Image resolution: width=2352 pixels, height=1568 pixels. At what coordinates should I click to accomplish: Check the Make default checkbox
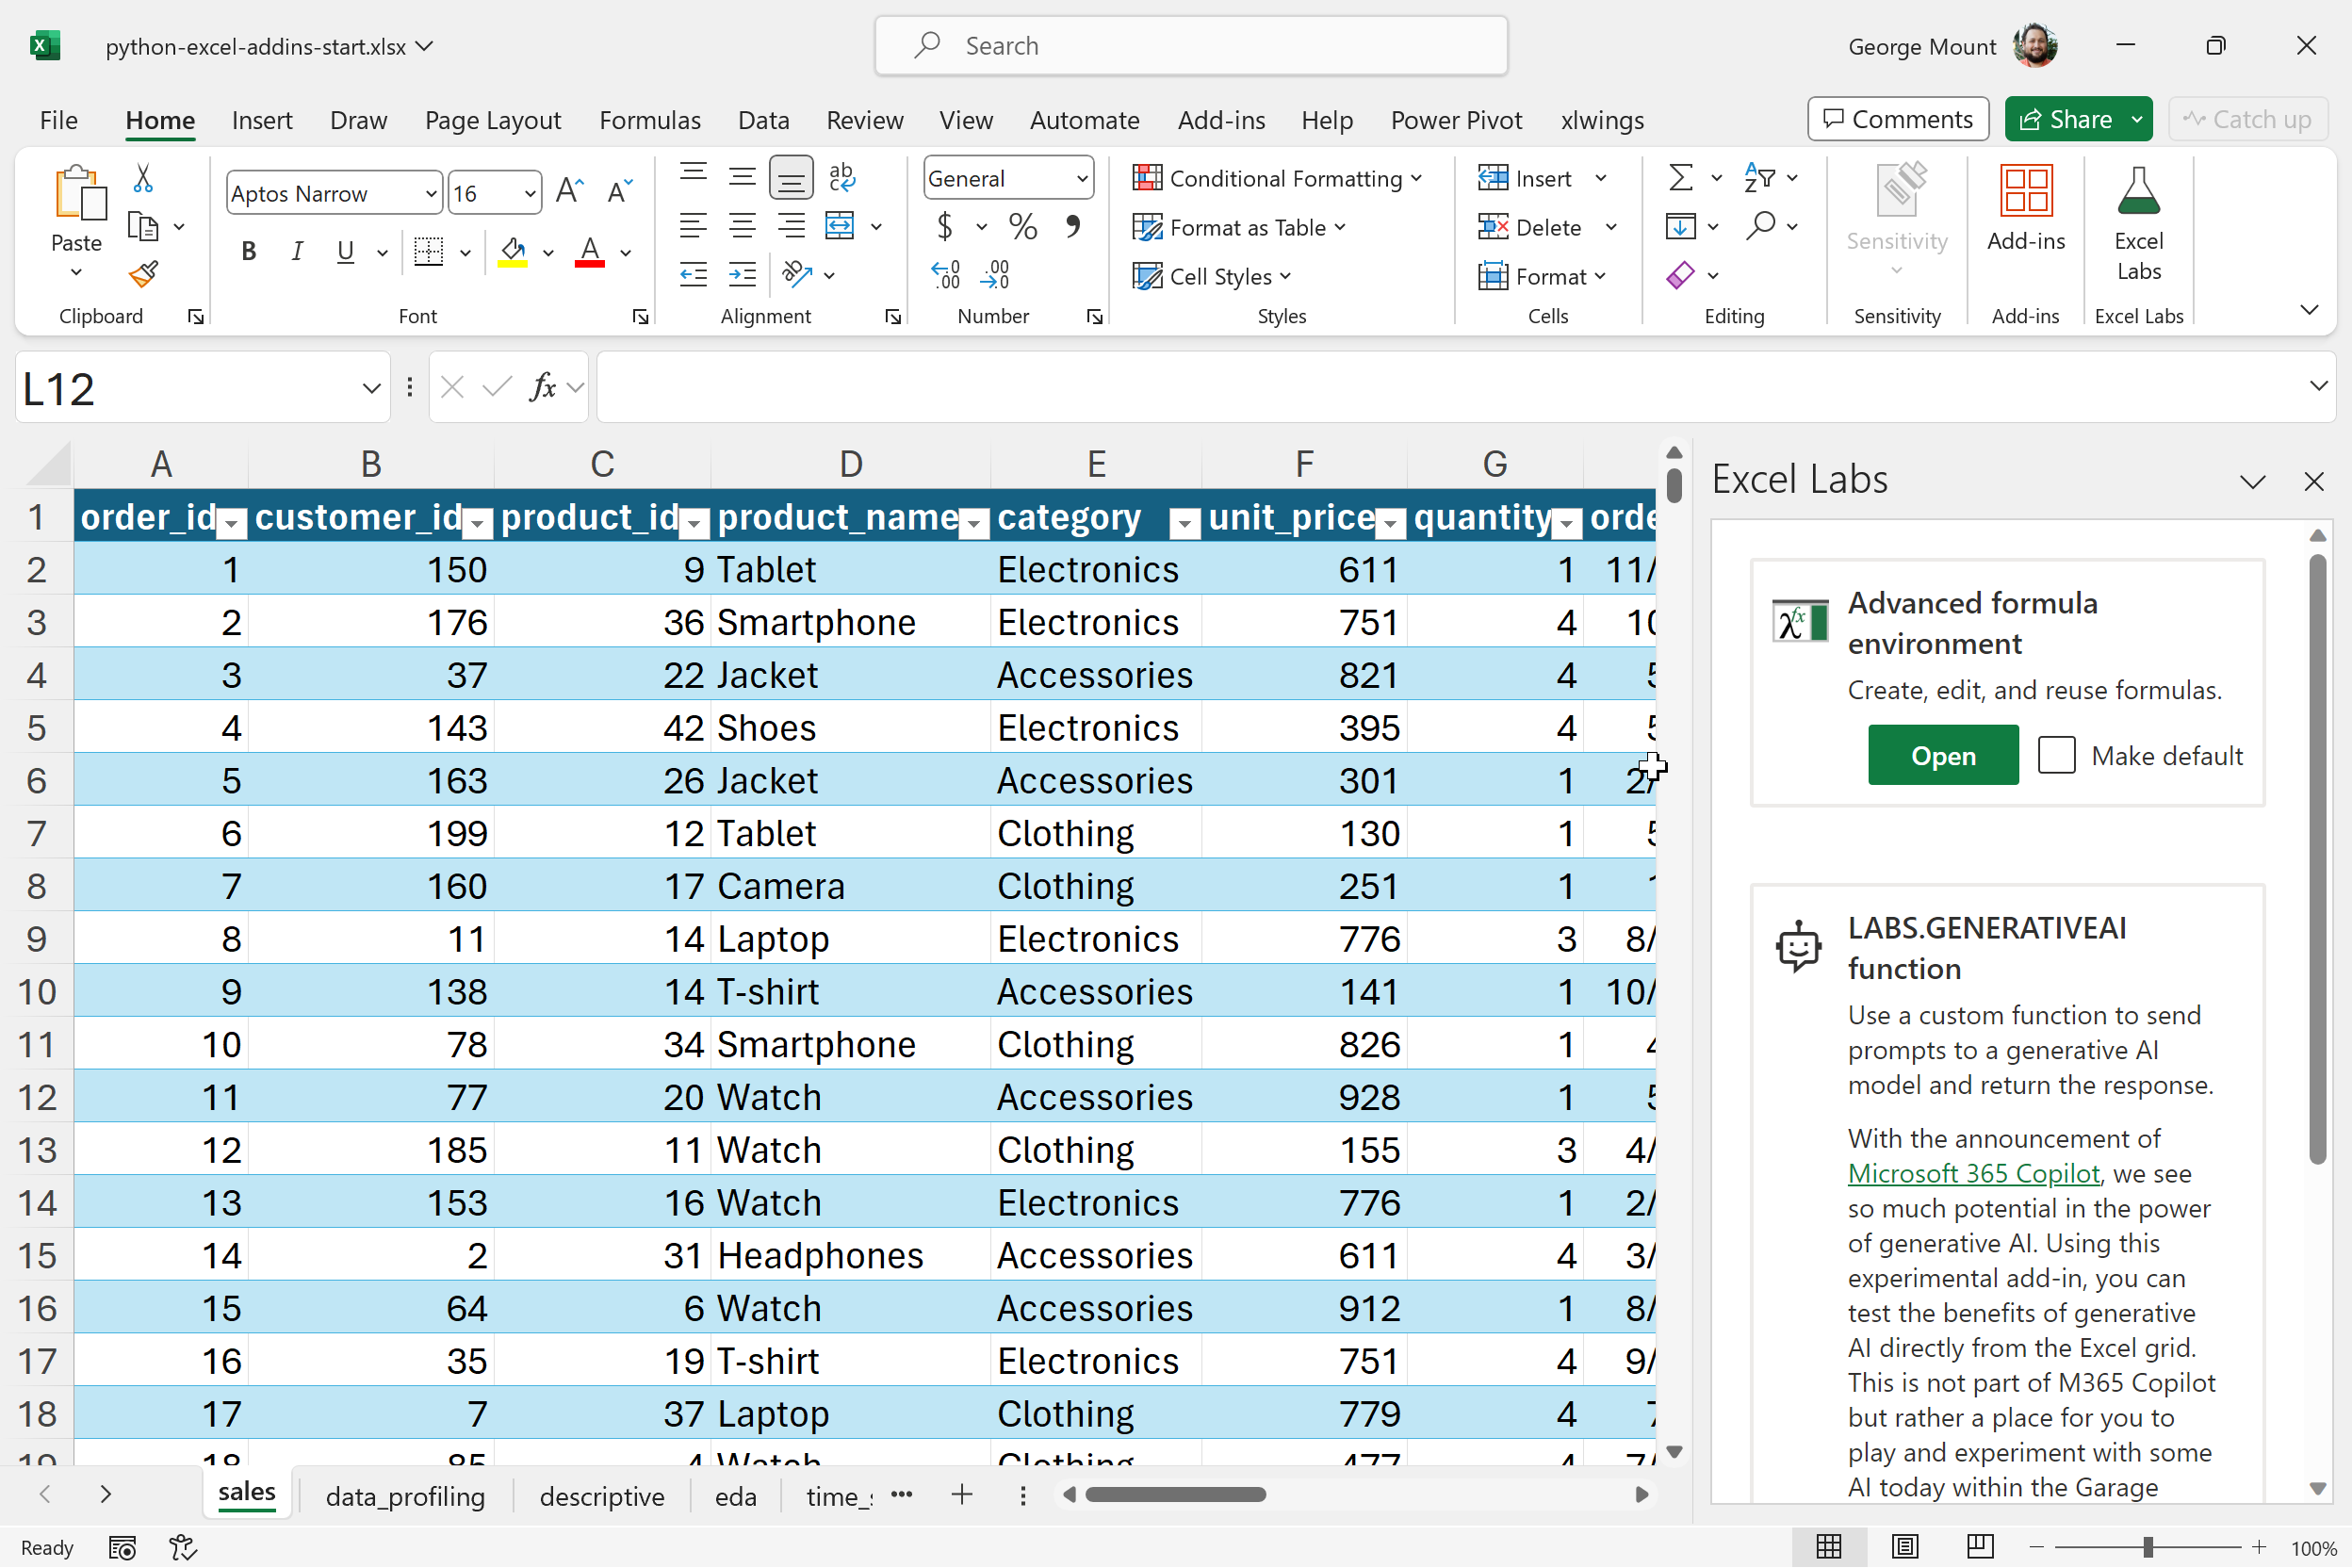coord(2056,755)
